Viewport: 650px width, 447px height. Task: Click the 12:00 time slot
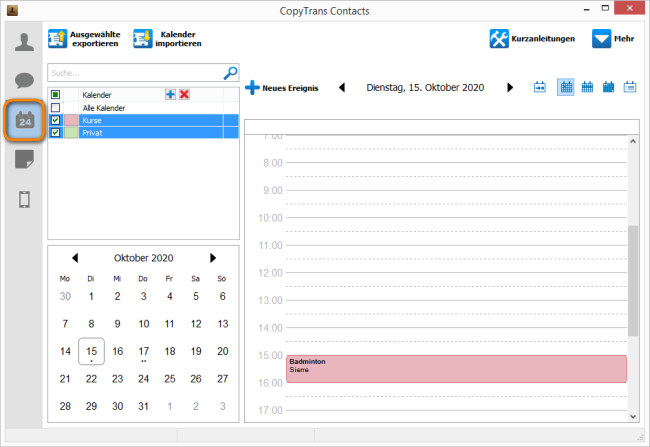tap(456, 279)
